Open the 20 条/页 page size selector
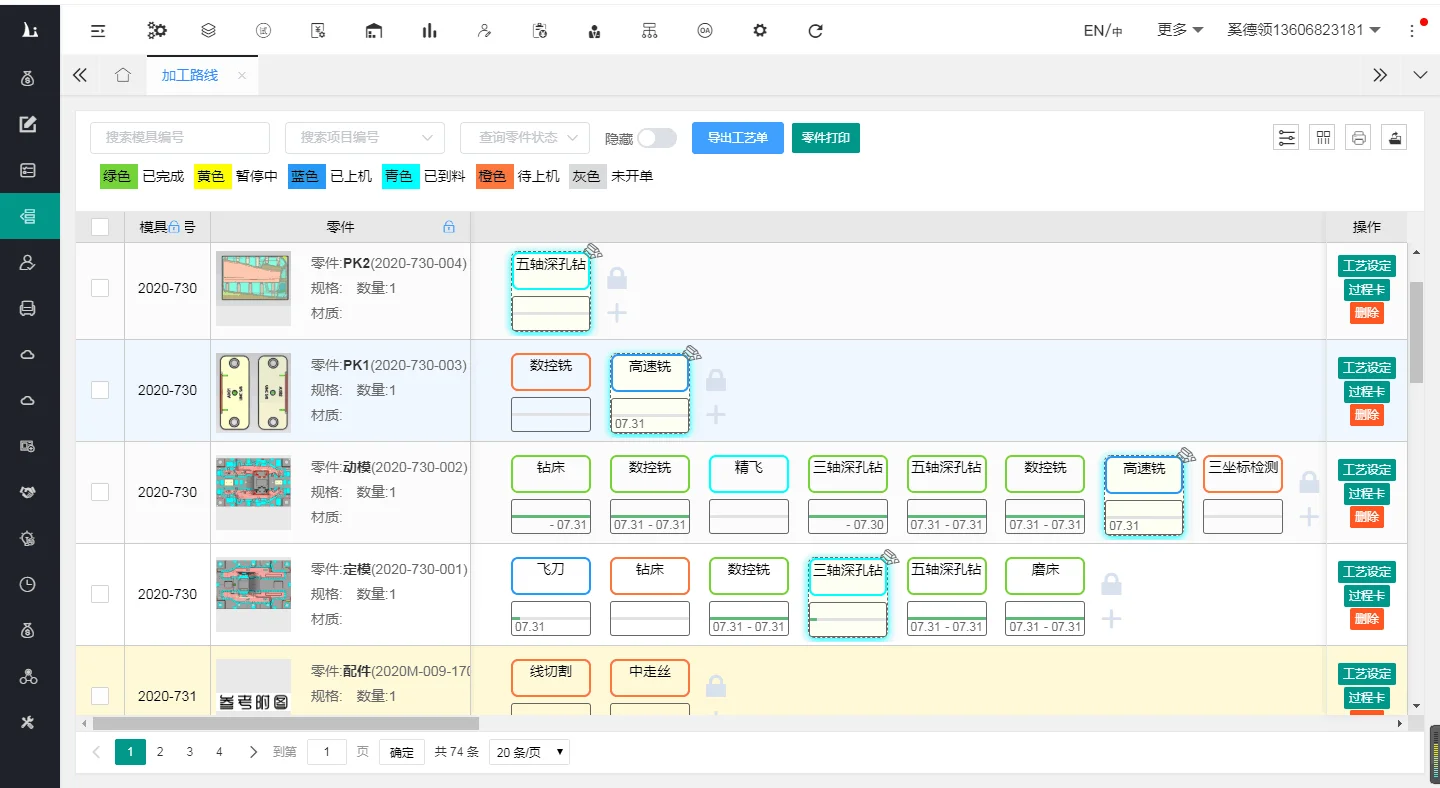This screenshot has height=788, width=1440. tap(529, 752)
